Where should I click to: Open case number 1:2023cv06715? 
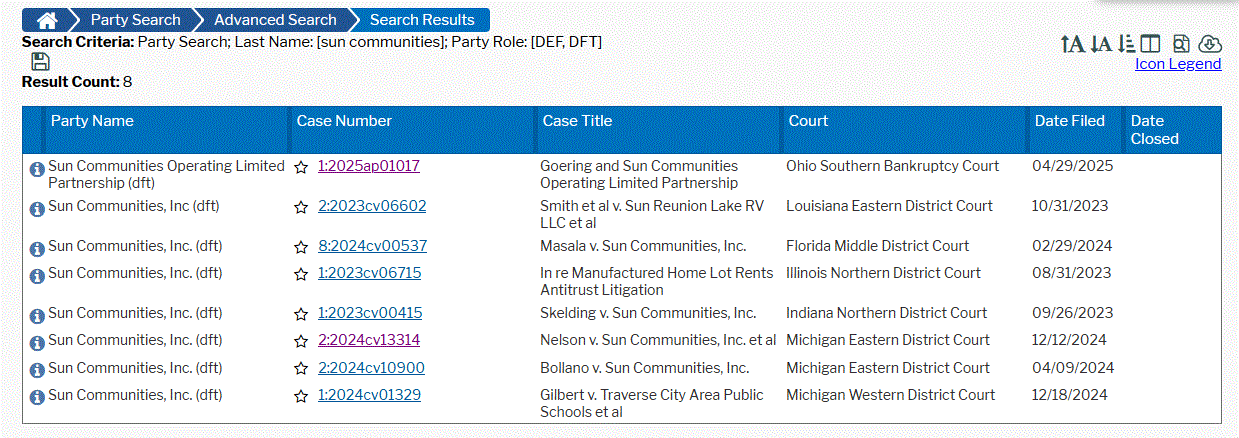(x=369, y=273)
